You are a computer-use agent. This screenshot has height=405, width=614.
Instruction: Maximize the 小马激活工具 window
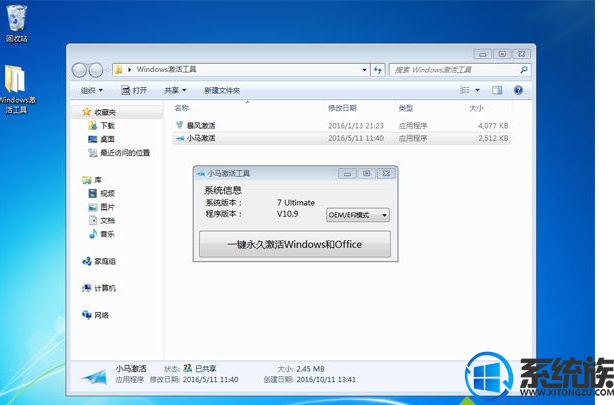(x=367, y=174)
